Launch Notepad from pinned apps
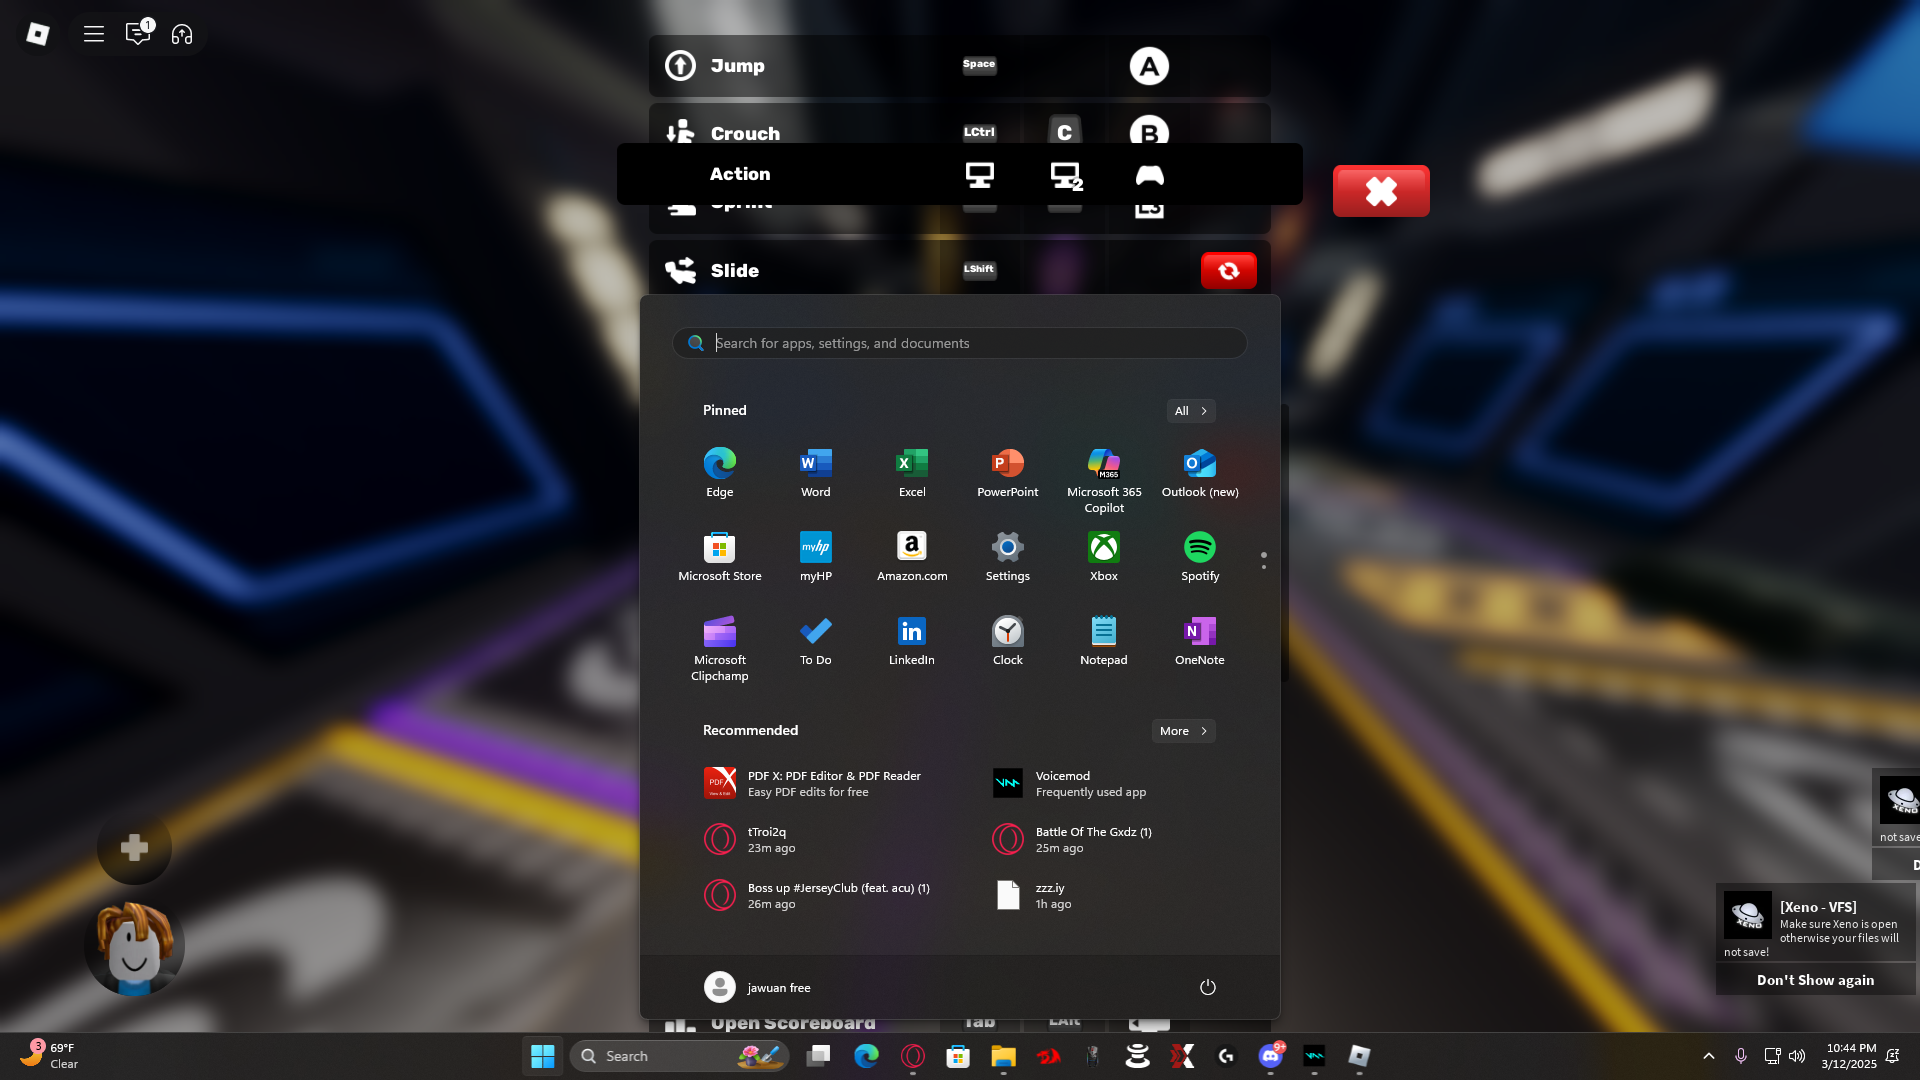This screenshot has height=1080, width=1920. (x=1103, y=640)
